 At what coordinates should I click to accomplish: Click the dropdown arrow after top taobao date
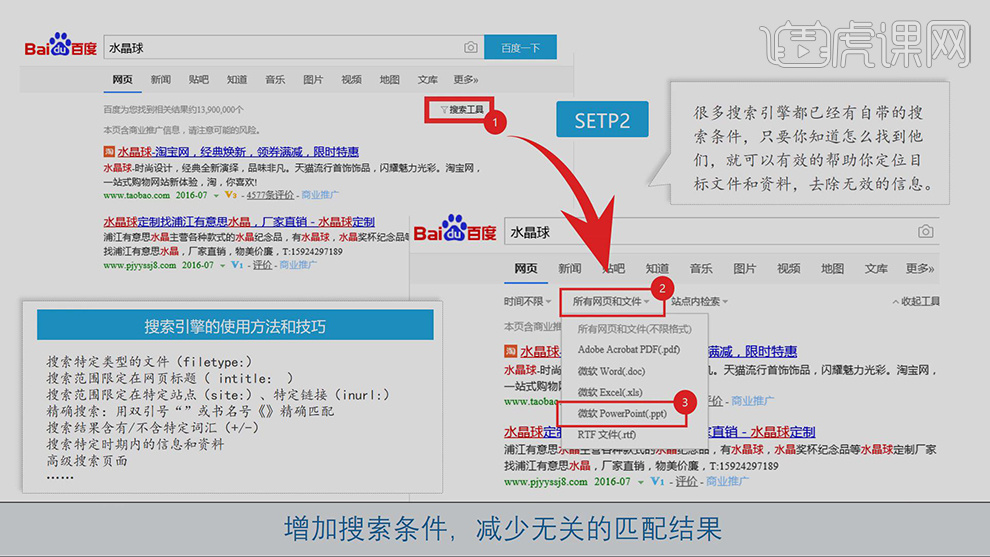[216, 196]
